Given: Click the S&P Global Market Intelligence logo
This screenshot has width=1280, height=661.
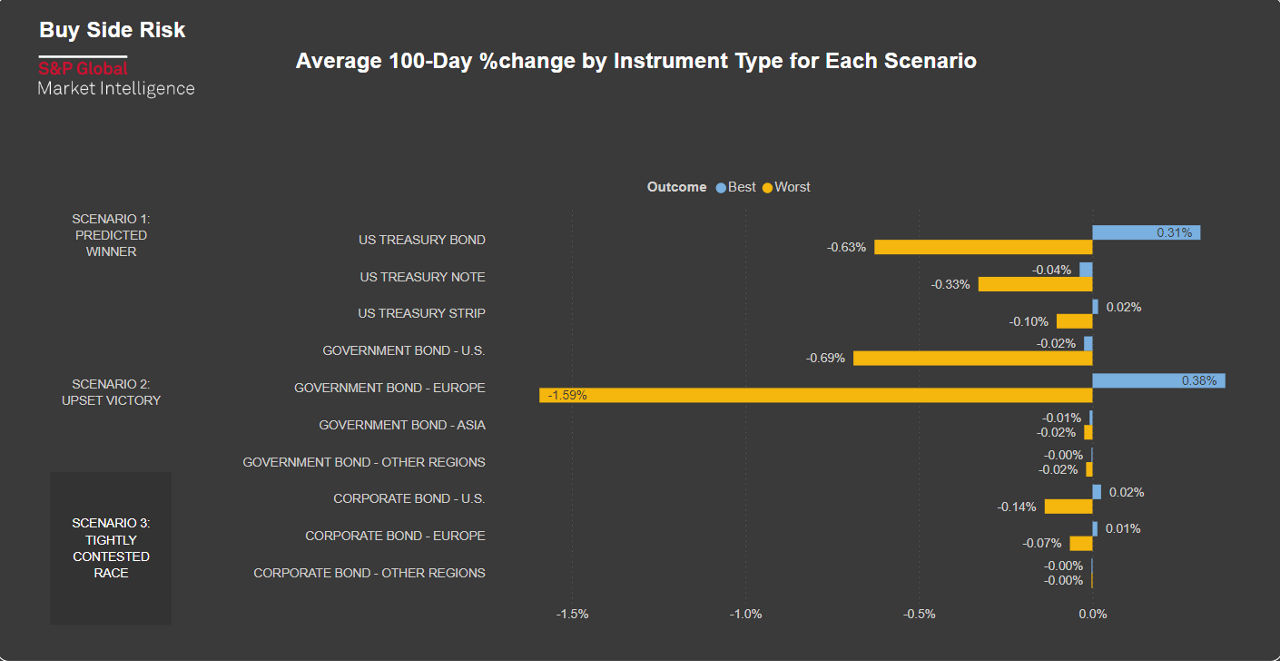Looking at the screenshot, I should [x=116, y=78].
